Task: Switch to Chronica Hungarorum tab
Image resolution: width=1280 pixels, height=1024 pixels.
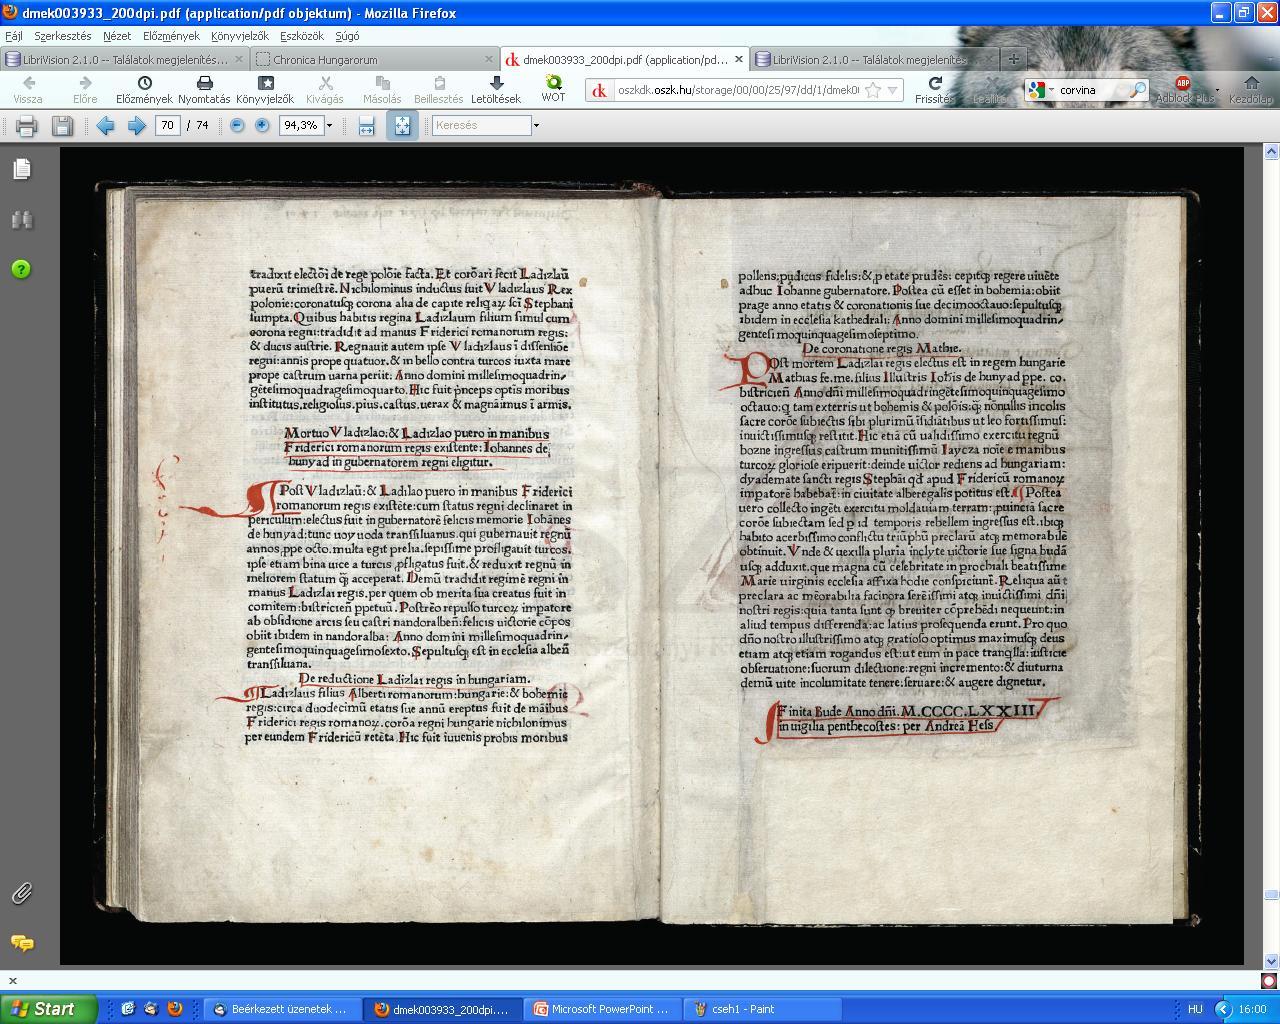Action: [374, 59]
